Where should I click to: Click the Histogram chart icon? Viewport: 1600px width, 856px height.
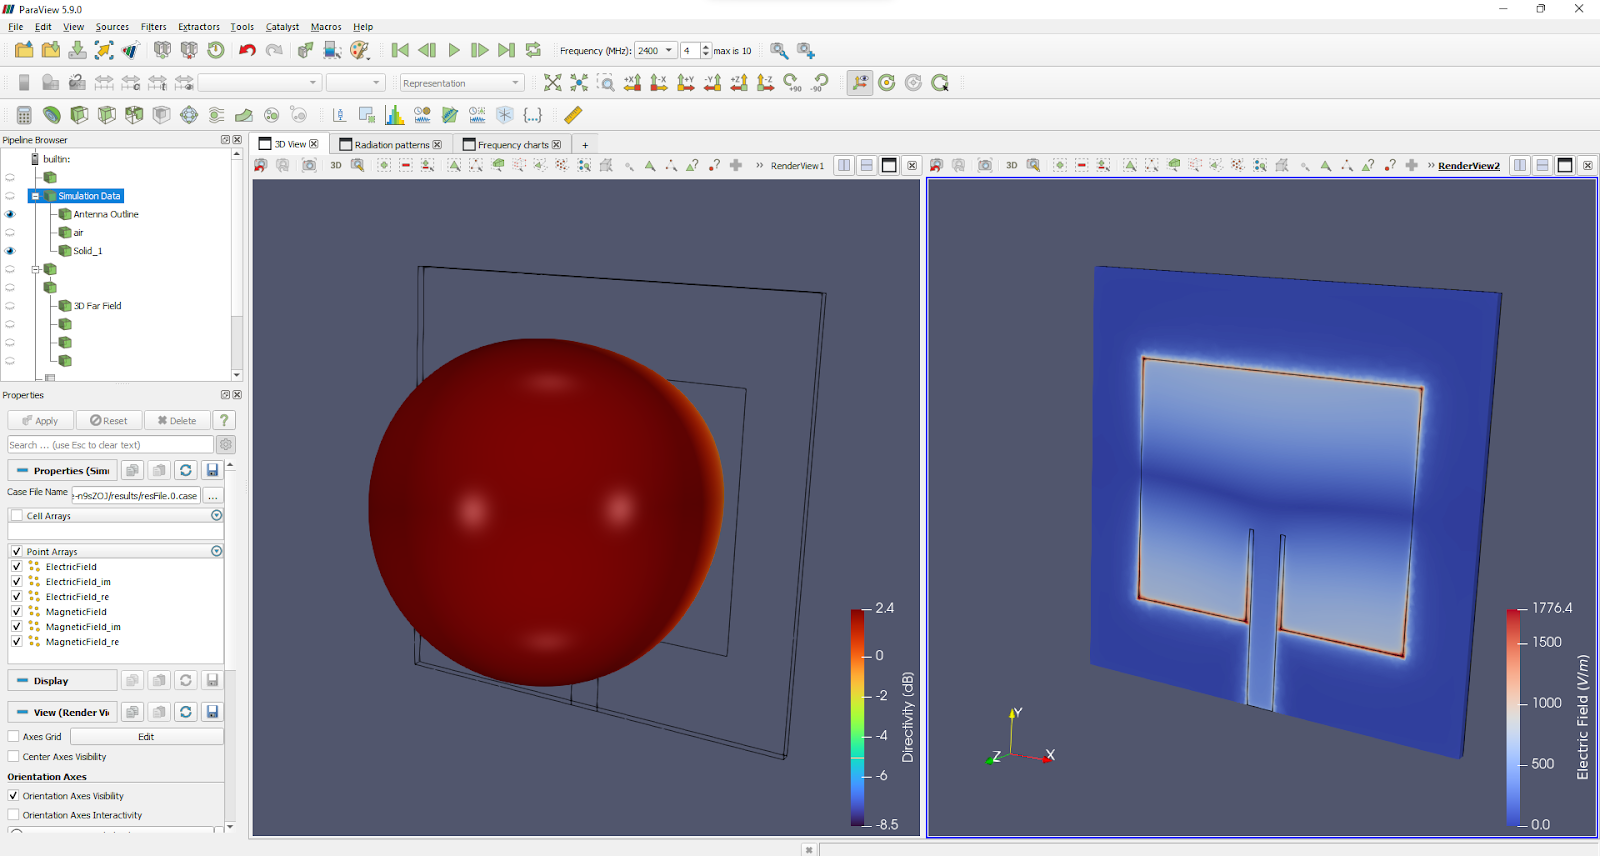coord(395,115)
